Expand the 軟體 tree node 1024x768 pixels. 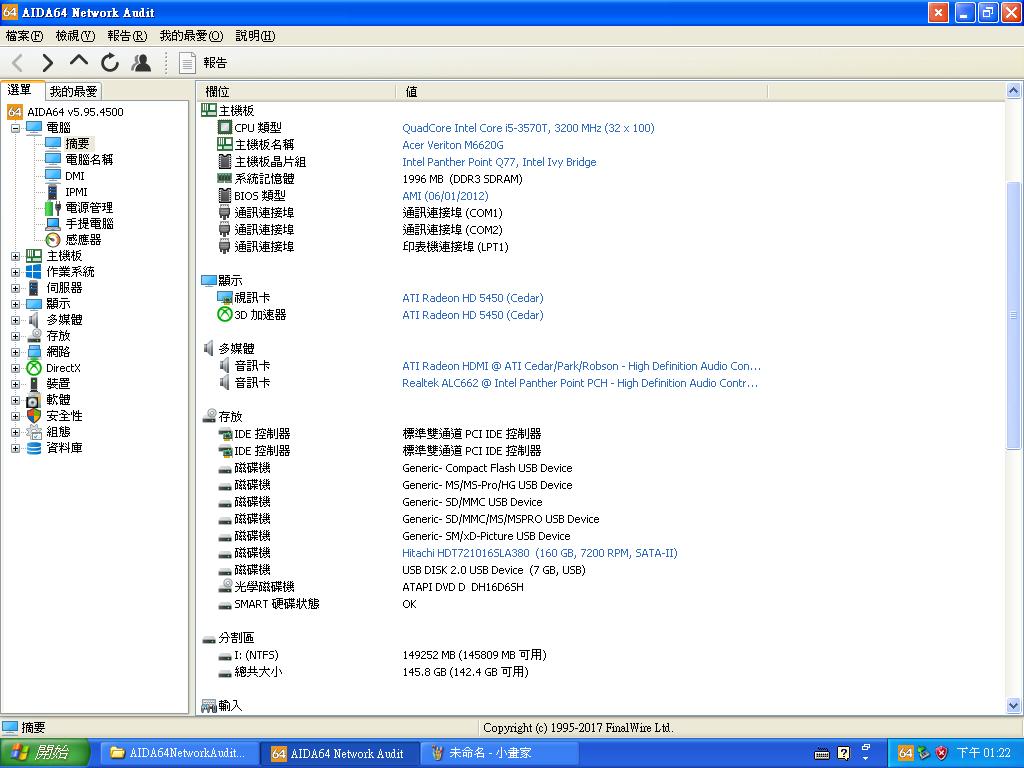pos(15,400)
